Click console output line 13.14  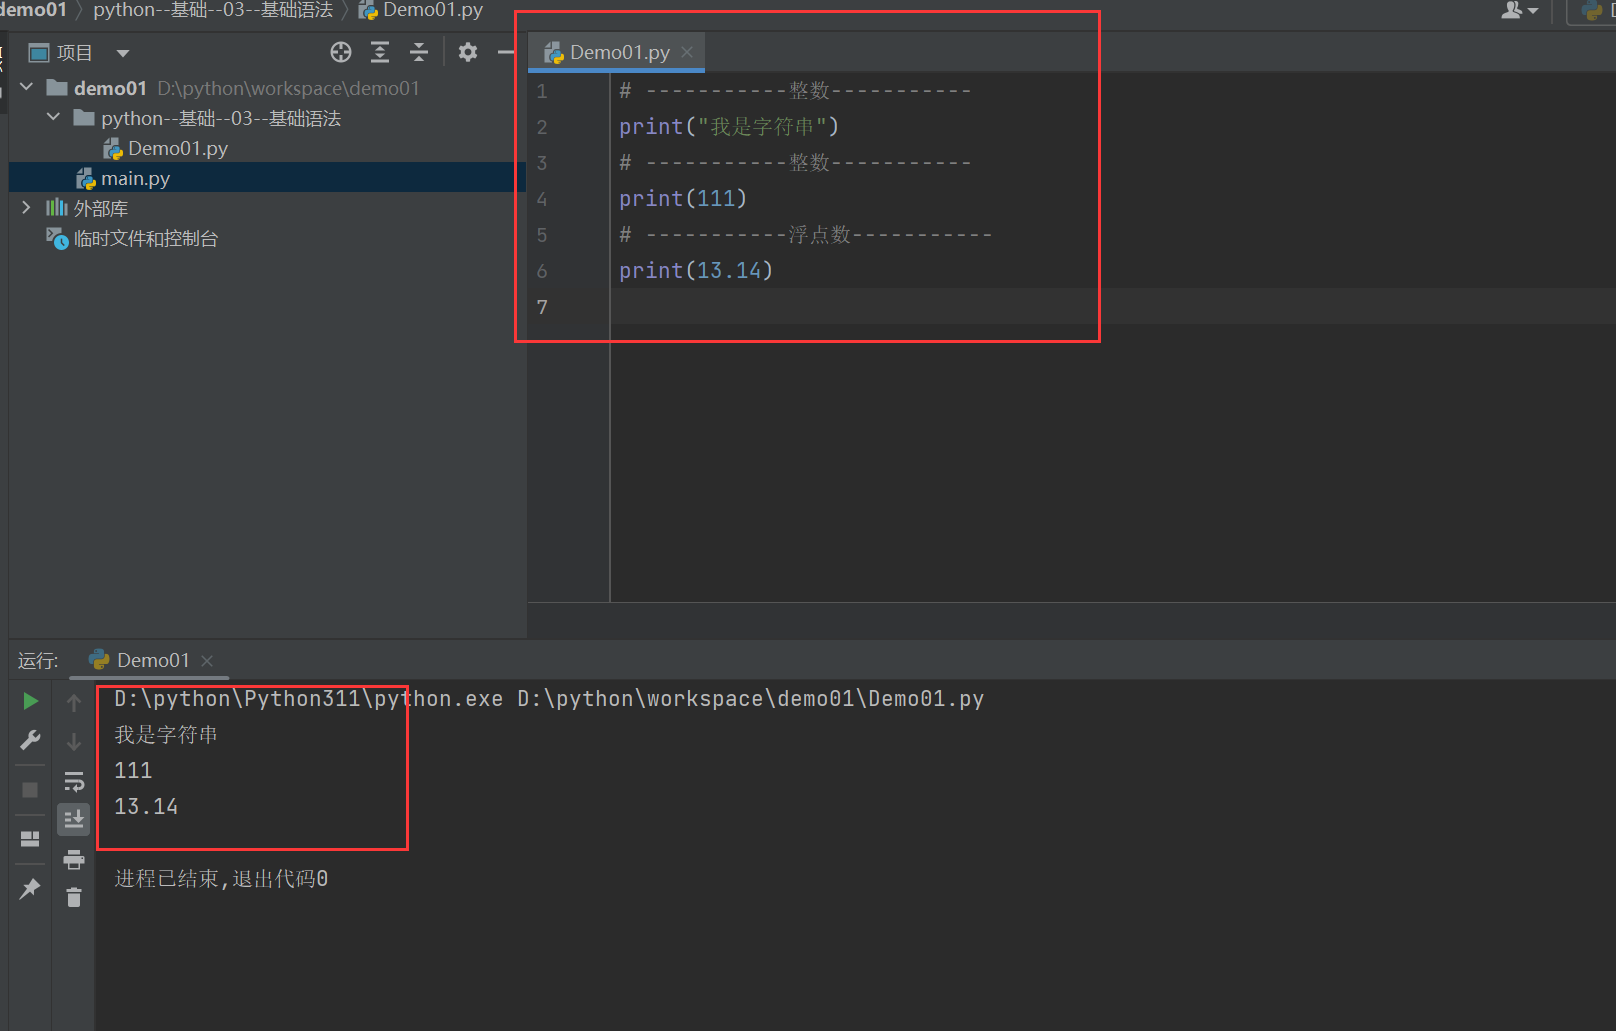[146, 806]
